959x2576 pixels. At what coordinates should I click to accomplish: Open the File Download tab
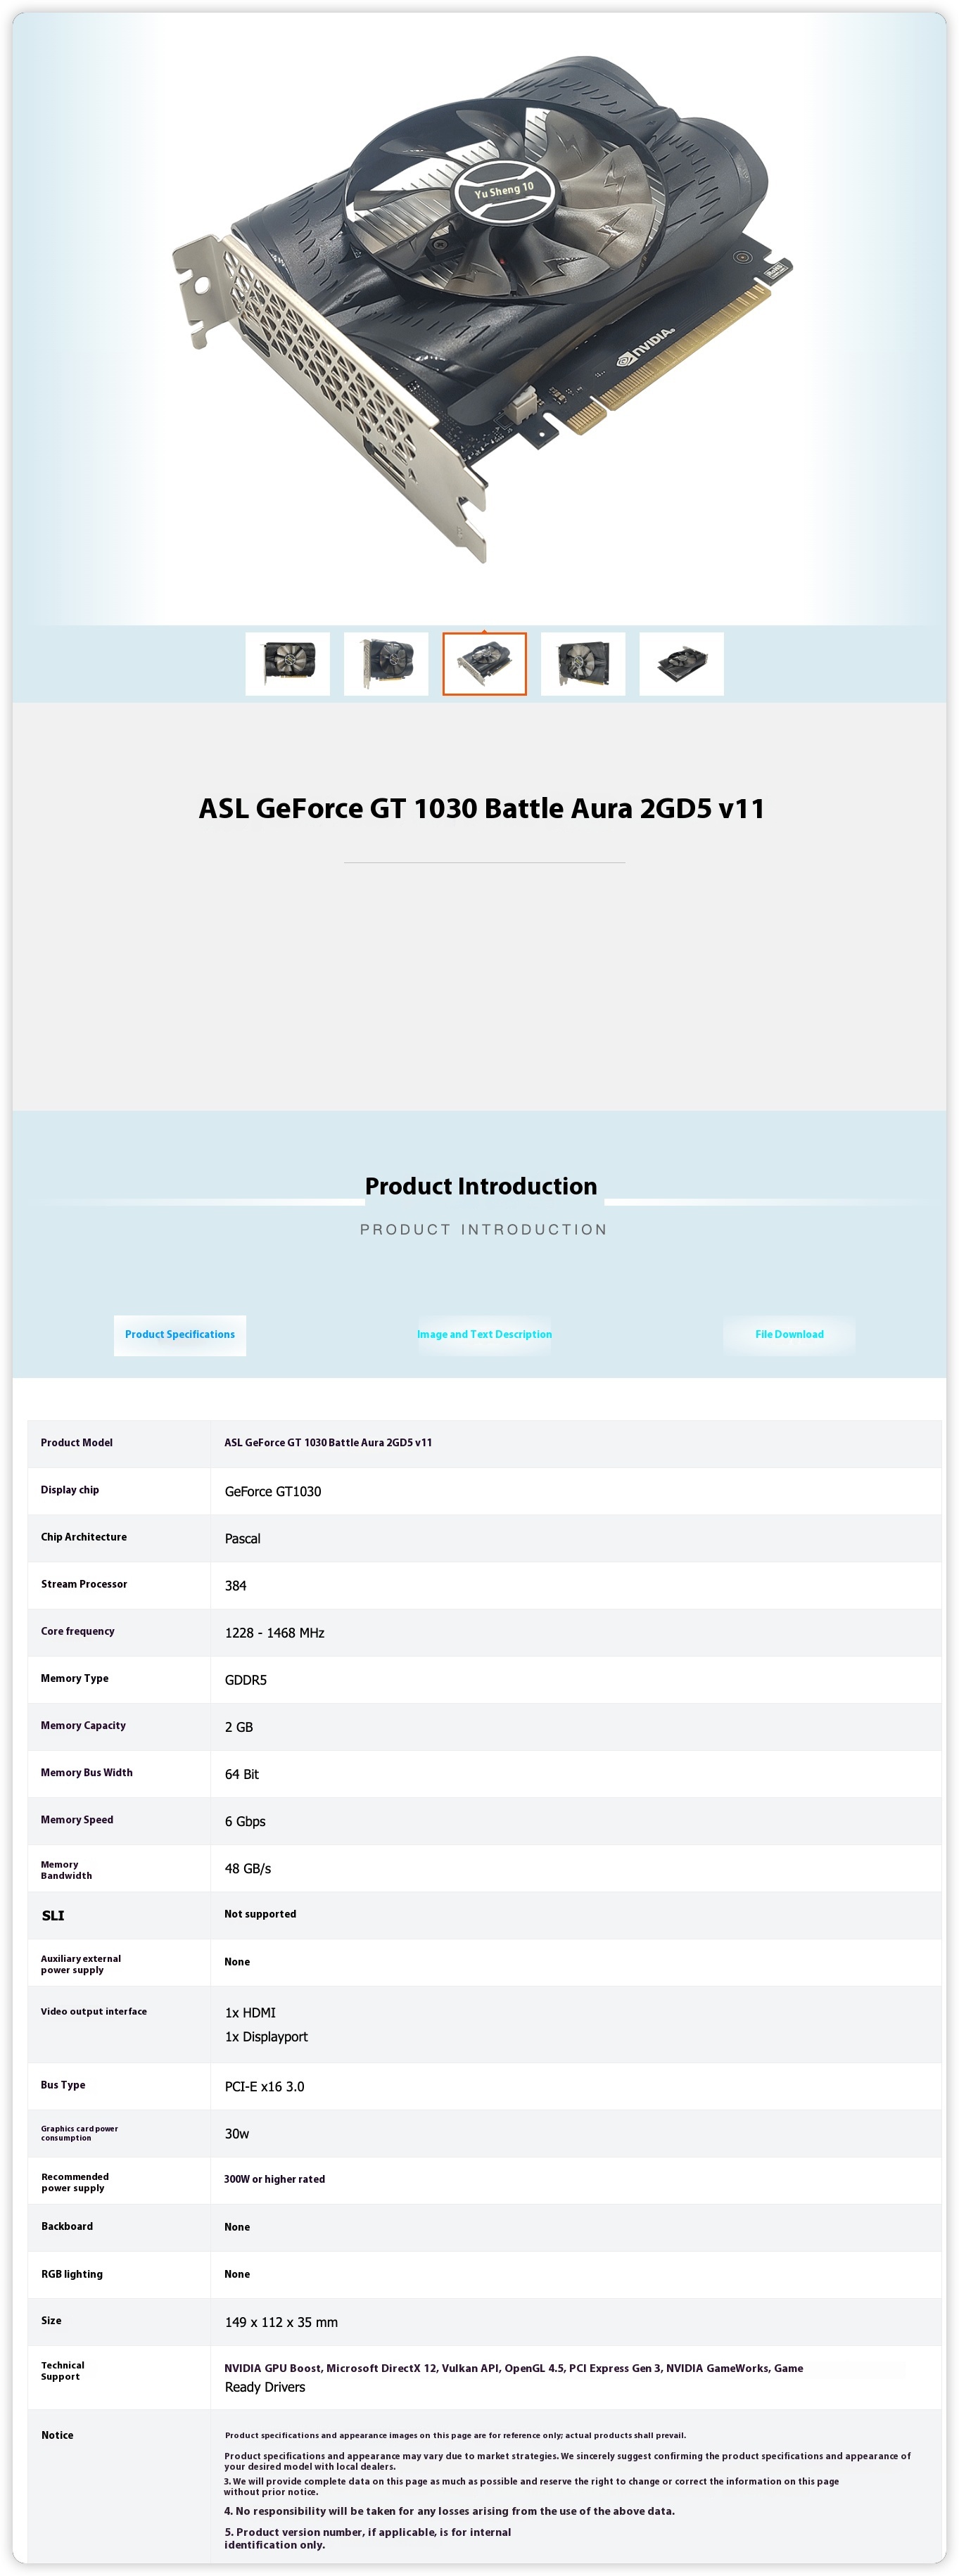pyautogui.click(x=789, y=1335)
